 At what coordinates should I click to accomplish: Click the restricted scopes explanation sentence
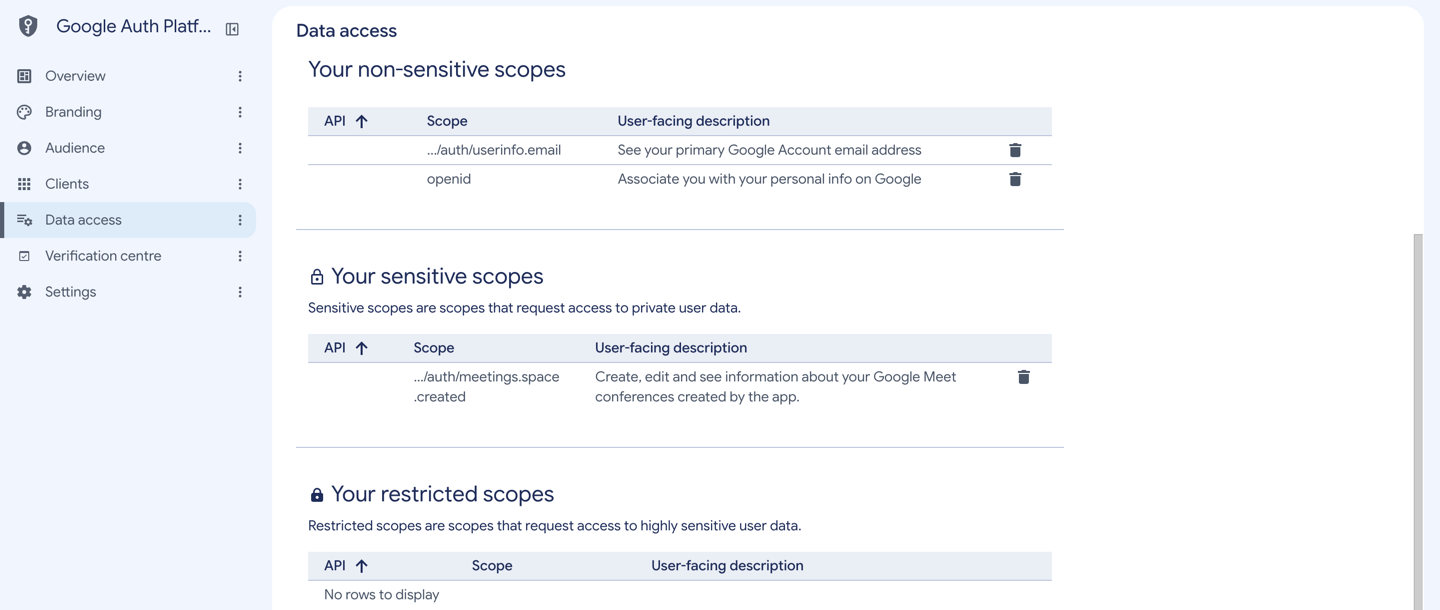click(x=555, y=526)
